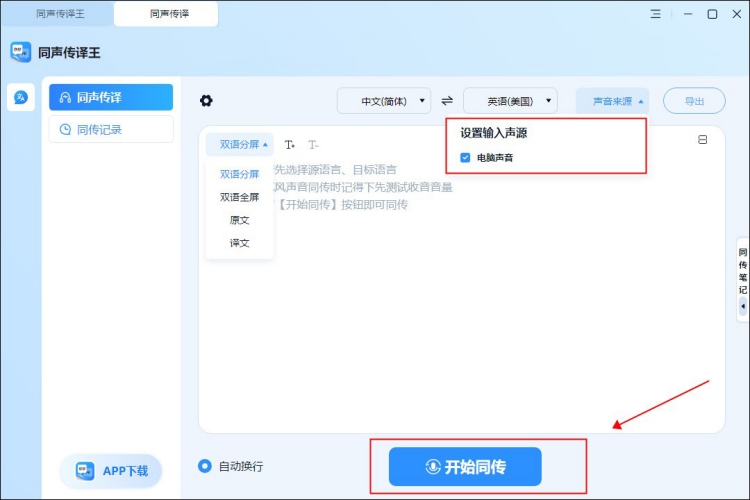
Task: Click the split layout icon in text panel
Action: 702,140
